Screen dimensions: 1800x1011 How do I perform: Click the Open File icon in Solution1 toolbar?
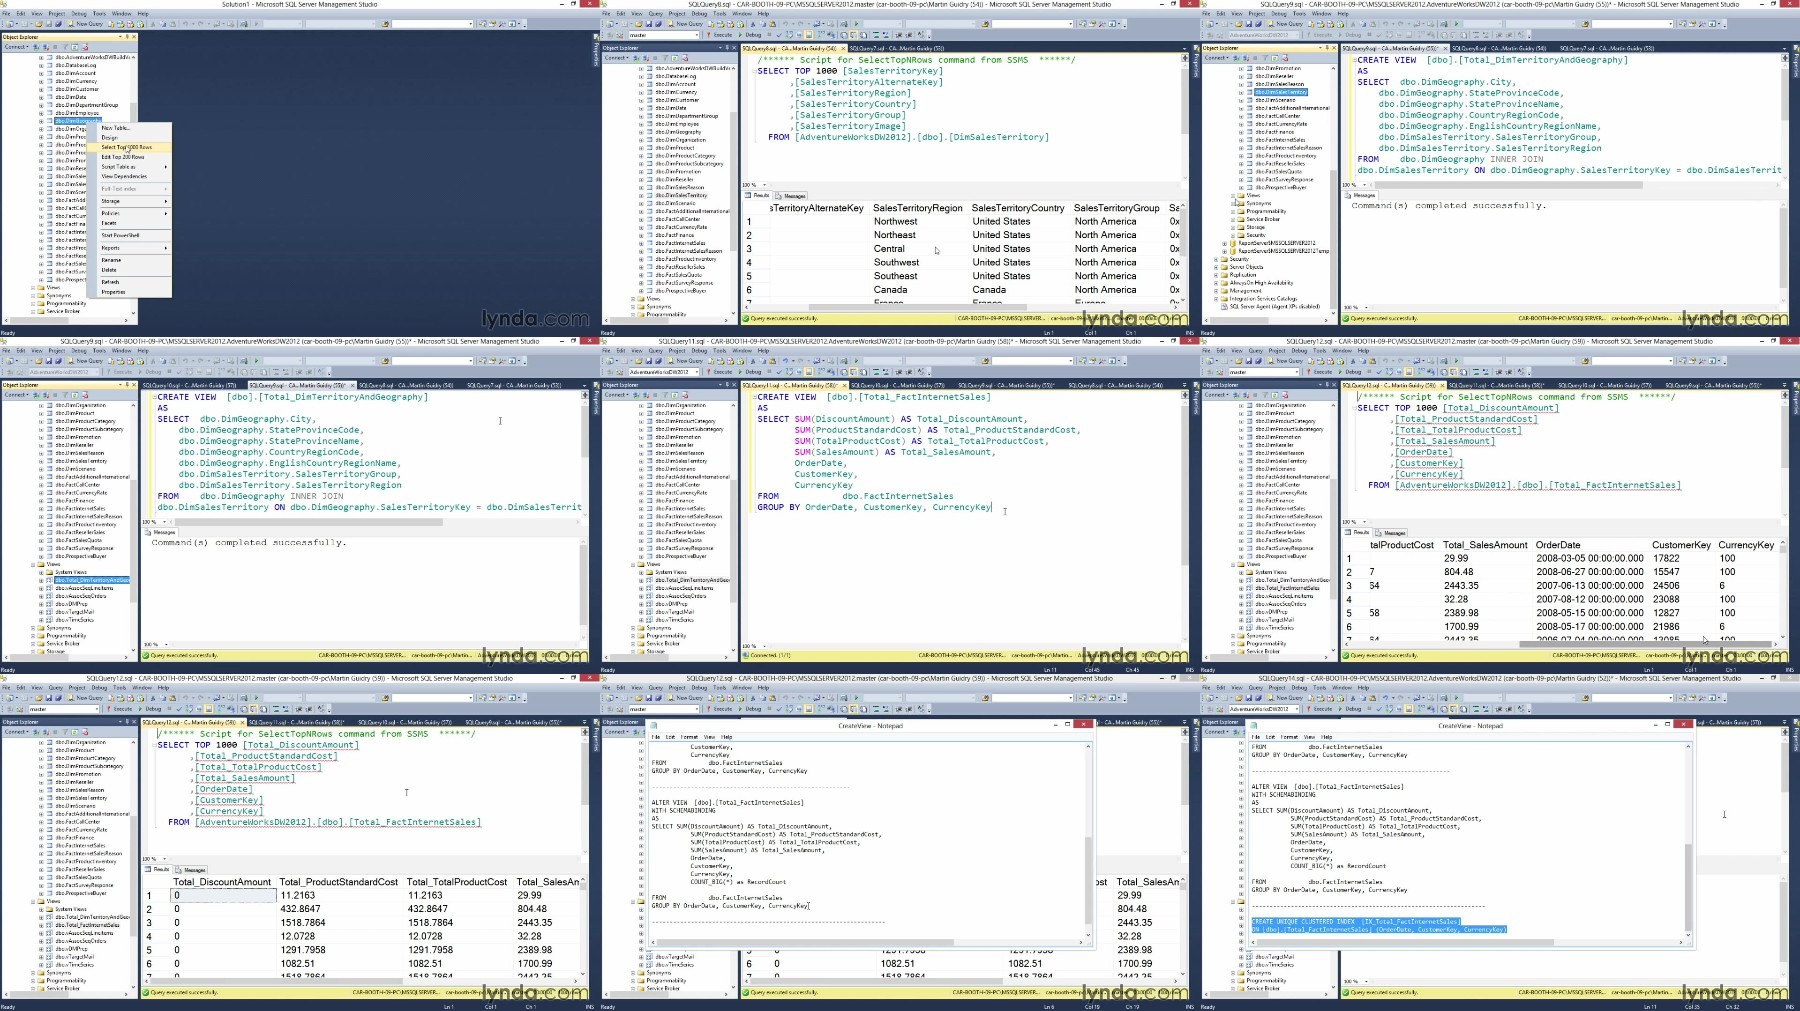coord(39,24)
